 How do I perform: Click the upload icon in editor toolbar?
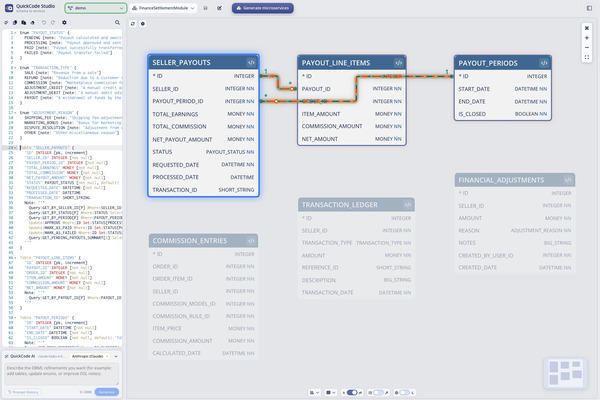pyautogui.click(x=33, y=23)
